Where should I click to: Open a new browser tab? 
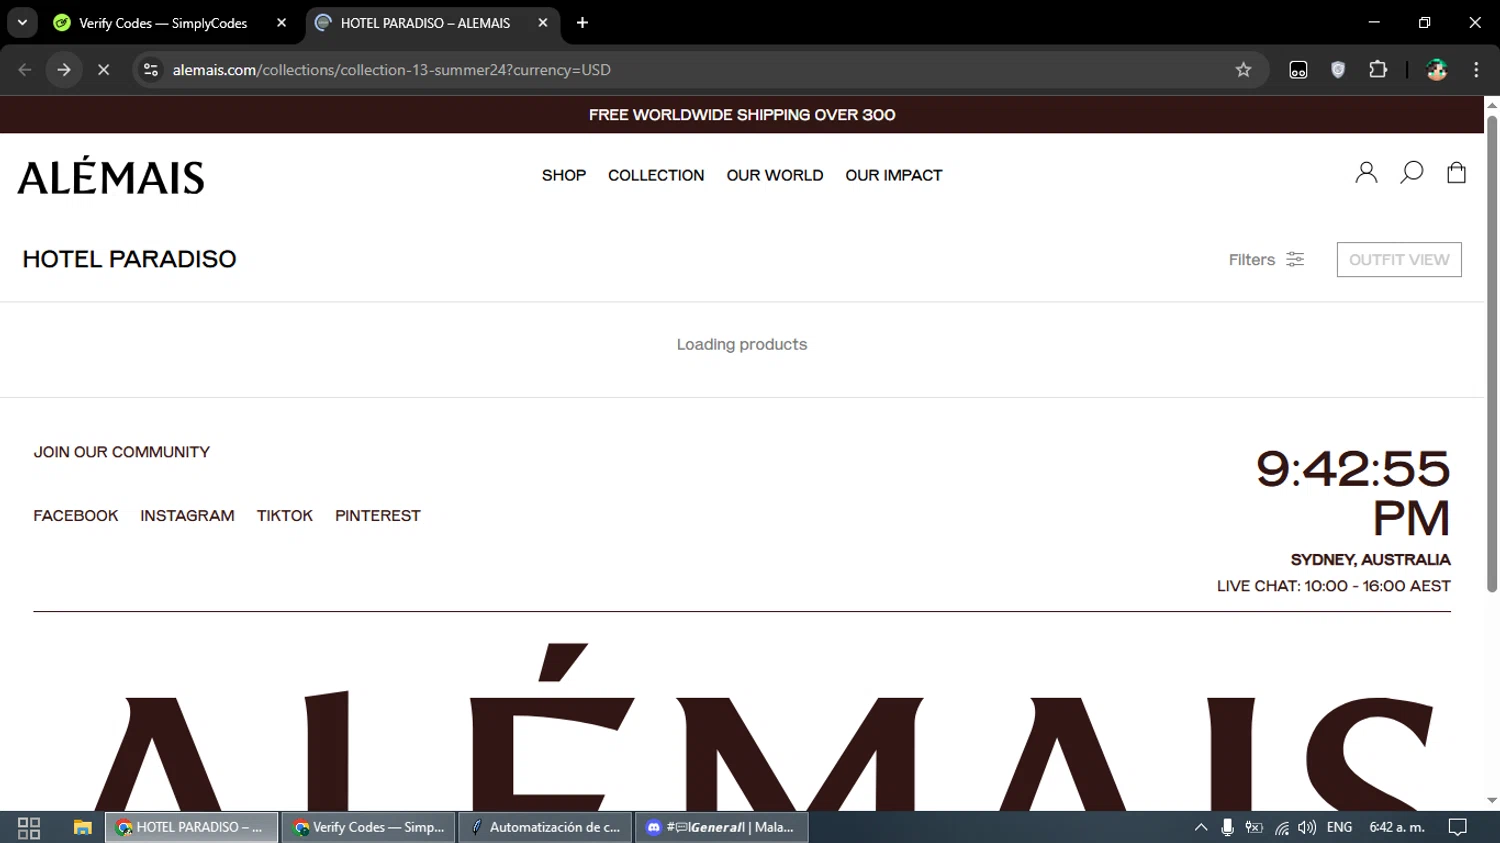pyautogui.click(x=582, y=23)
